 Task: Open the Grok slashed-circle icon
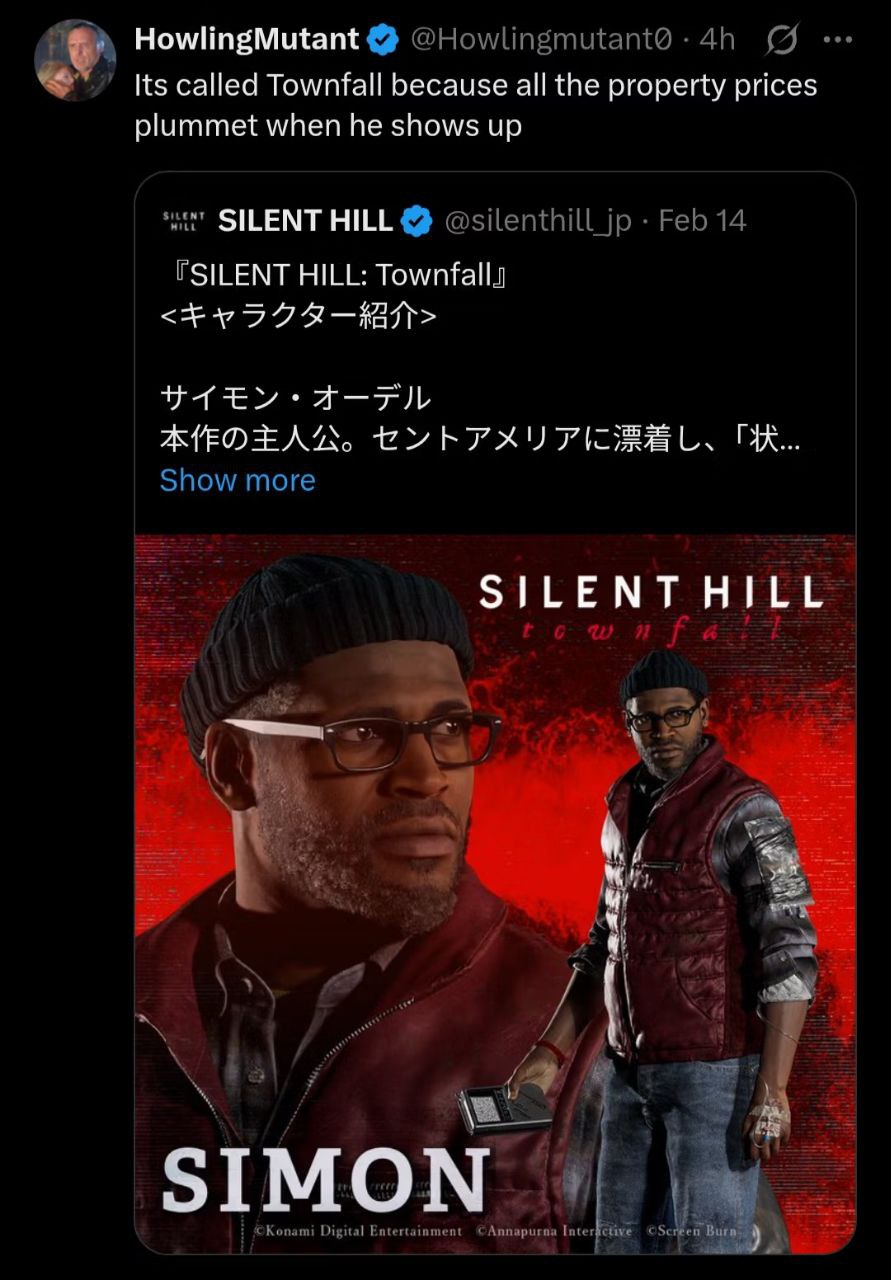tap(781, 40)
